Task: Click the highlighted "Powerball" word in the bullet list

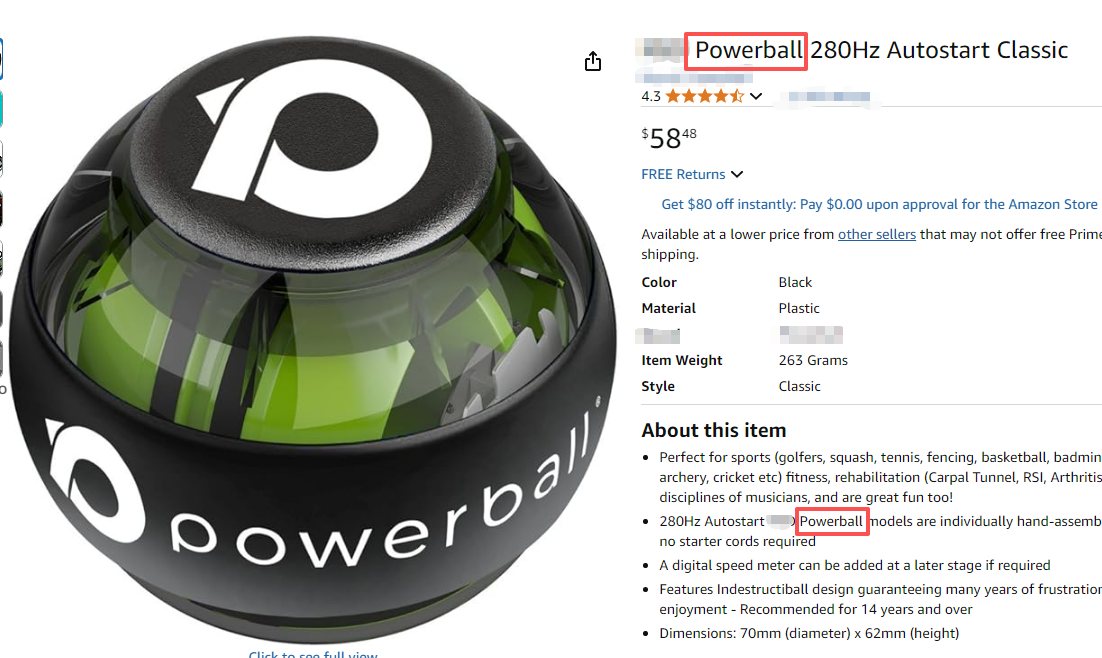Action: point(831,522)
